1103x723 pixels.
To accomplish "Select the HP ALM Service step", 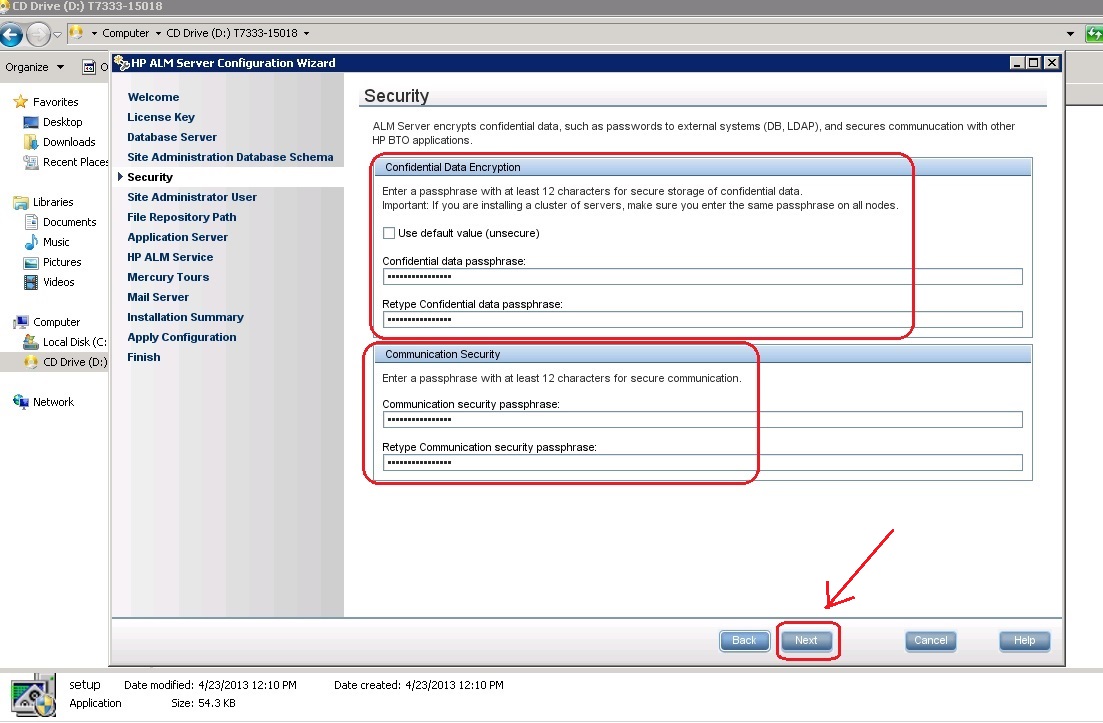I will (170, 257).
